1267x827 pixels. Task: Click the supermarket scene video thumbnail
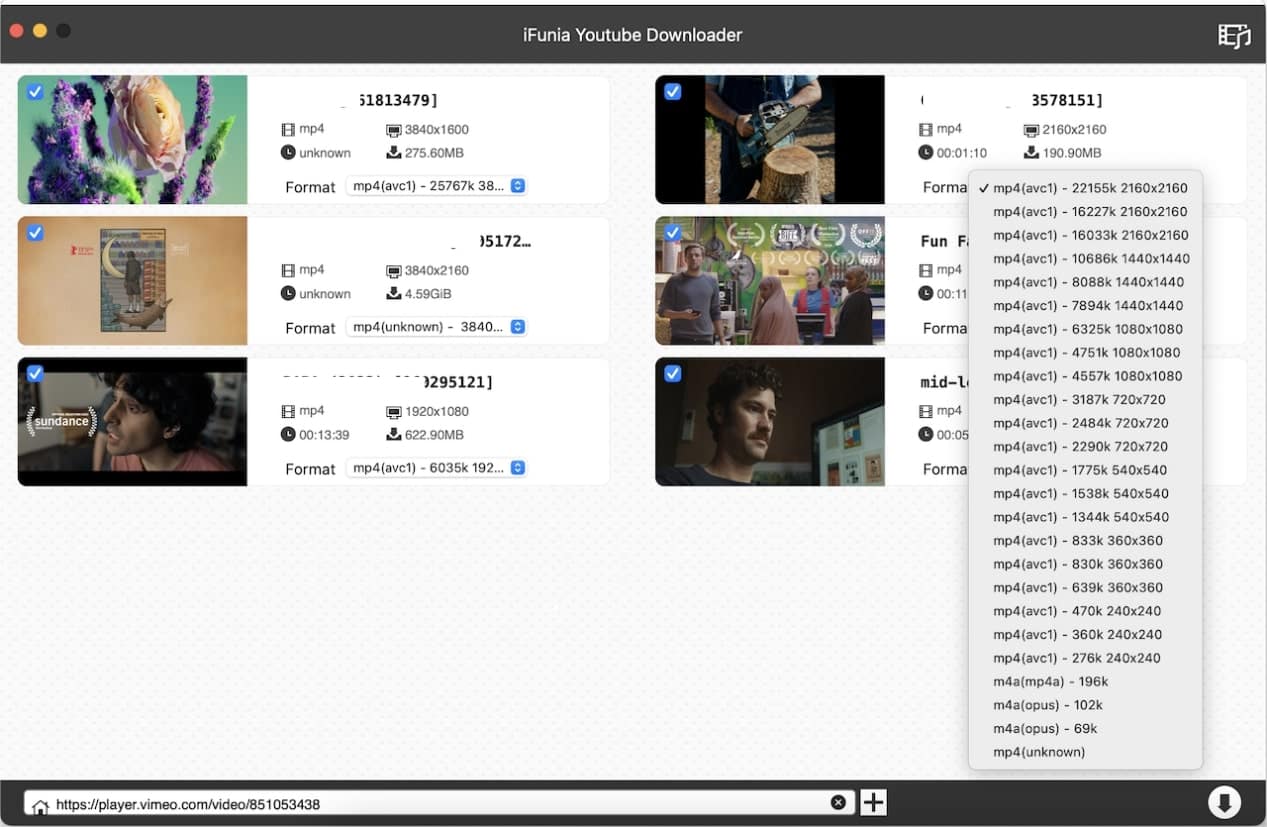(x=769, y=281)
